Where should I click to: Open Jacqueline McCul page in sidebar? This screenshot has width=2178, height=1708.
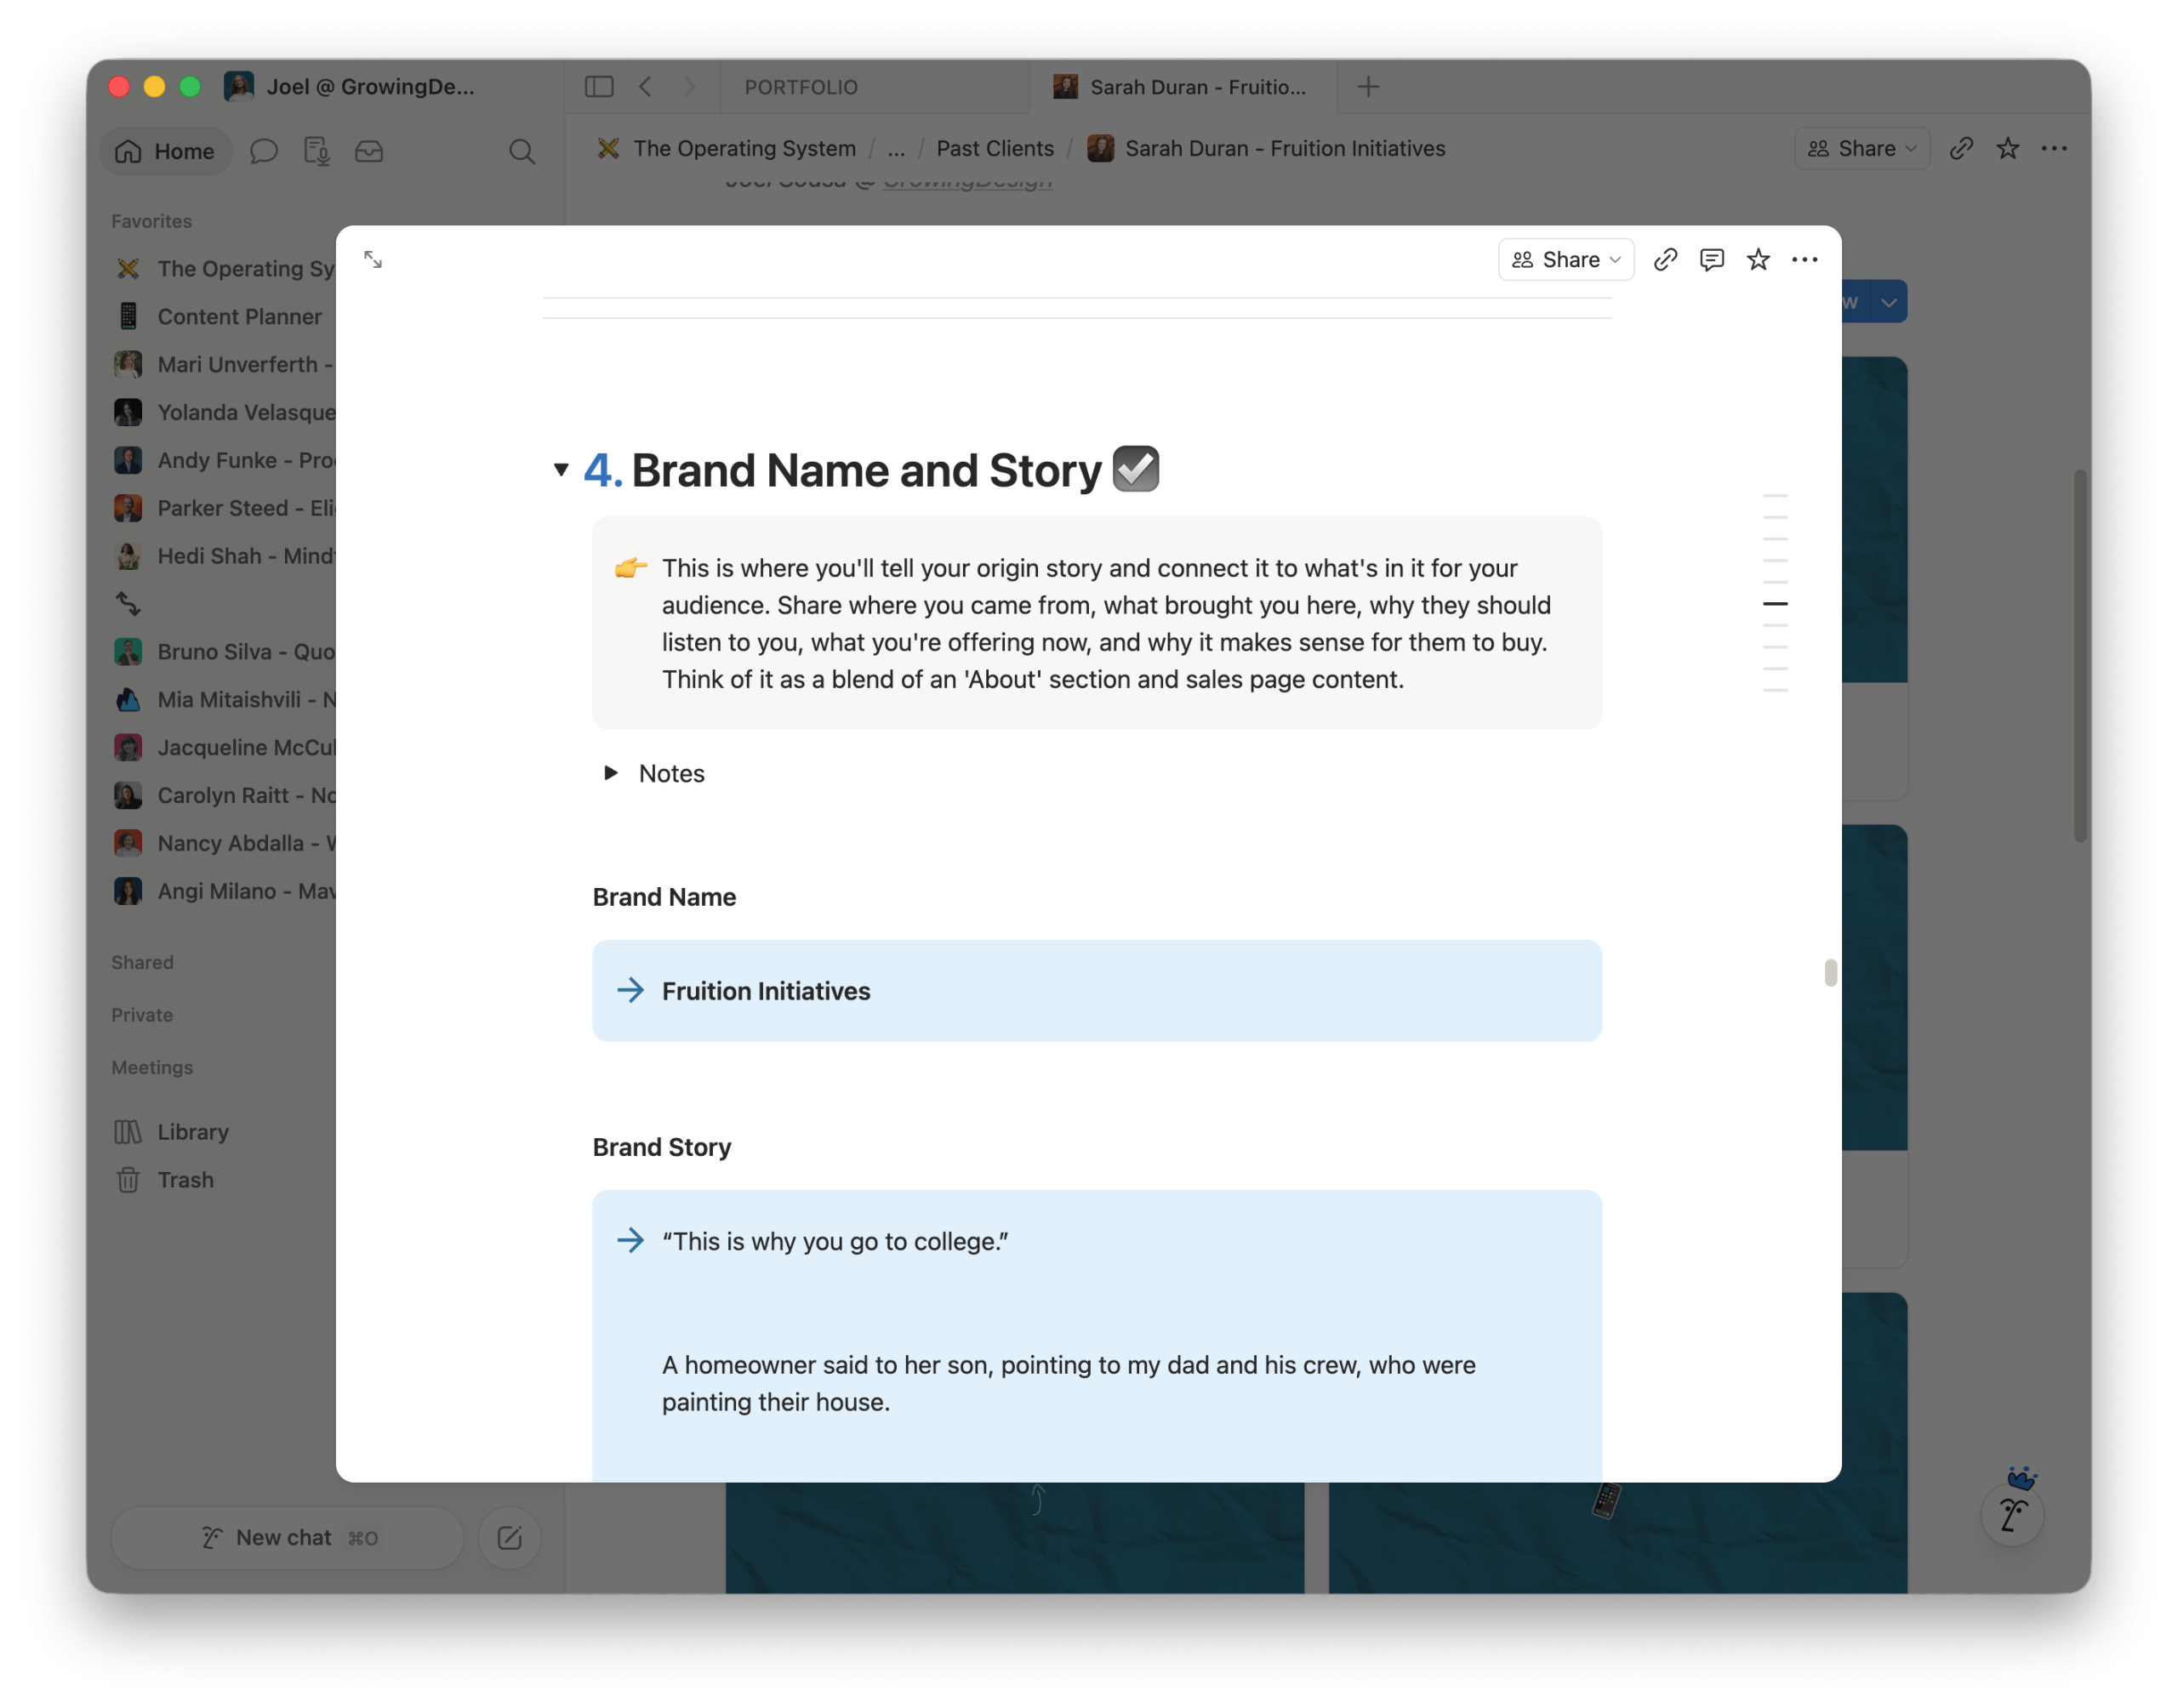(x=223, y=748)
